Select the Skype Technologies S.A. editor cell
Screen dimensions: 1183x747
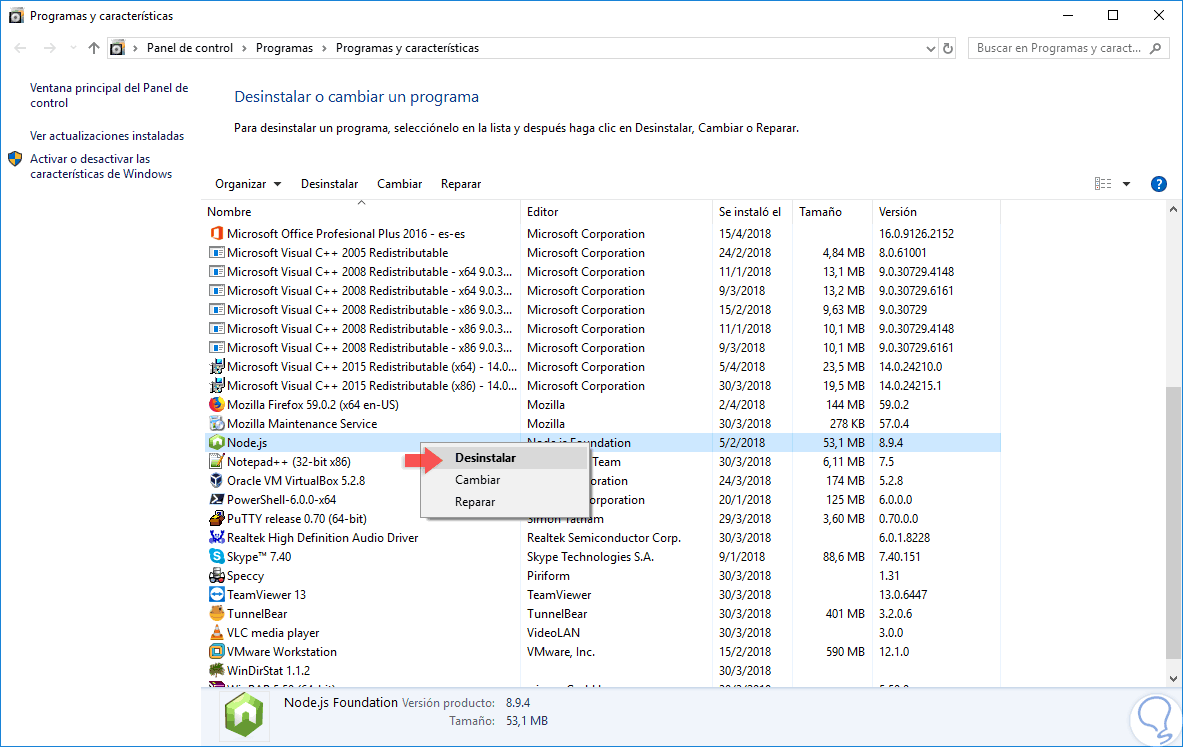tap(590, 557)
